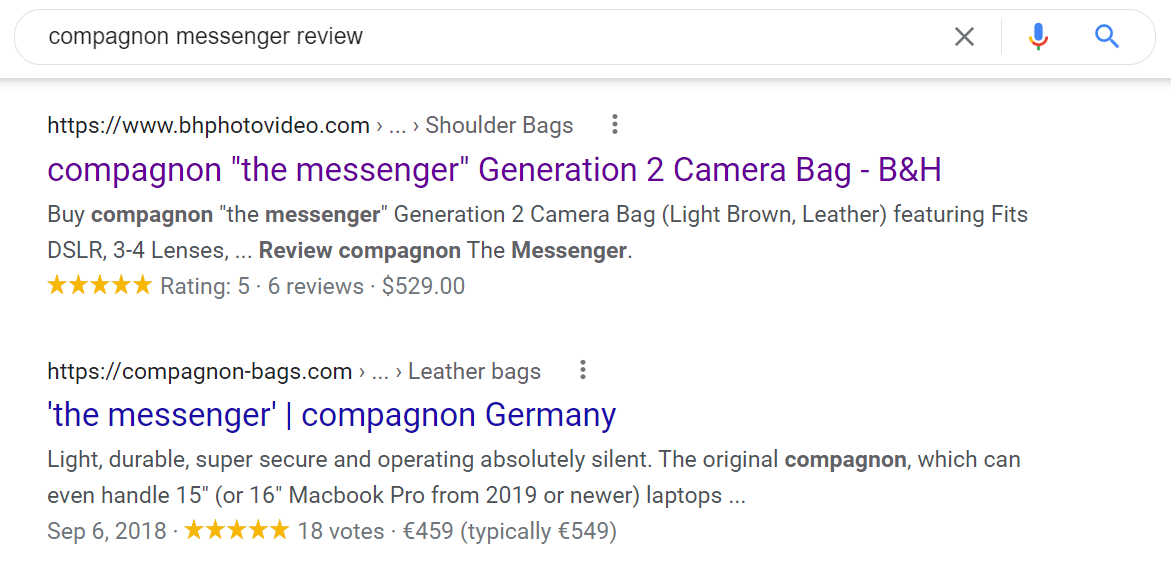The width and height of the screenshot is (1171, 562).
Task: Click the Leather bags breadcrumb text
Action: coord(474,371)
